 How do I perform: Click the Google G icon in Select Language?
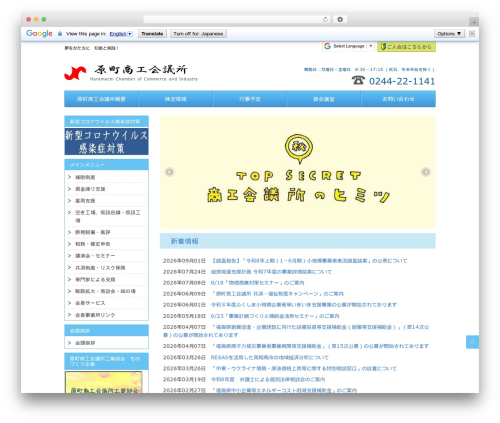[x=327, y=46]
